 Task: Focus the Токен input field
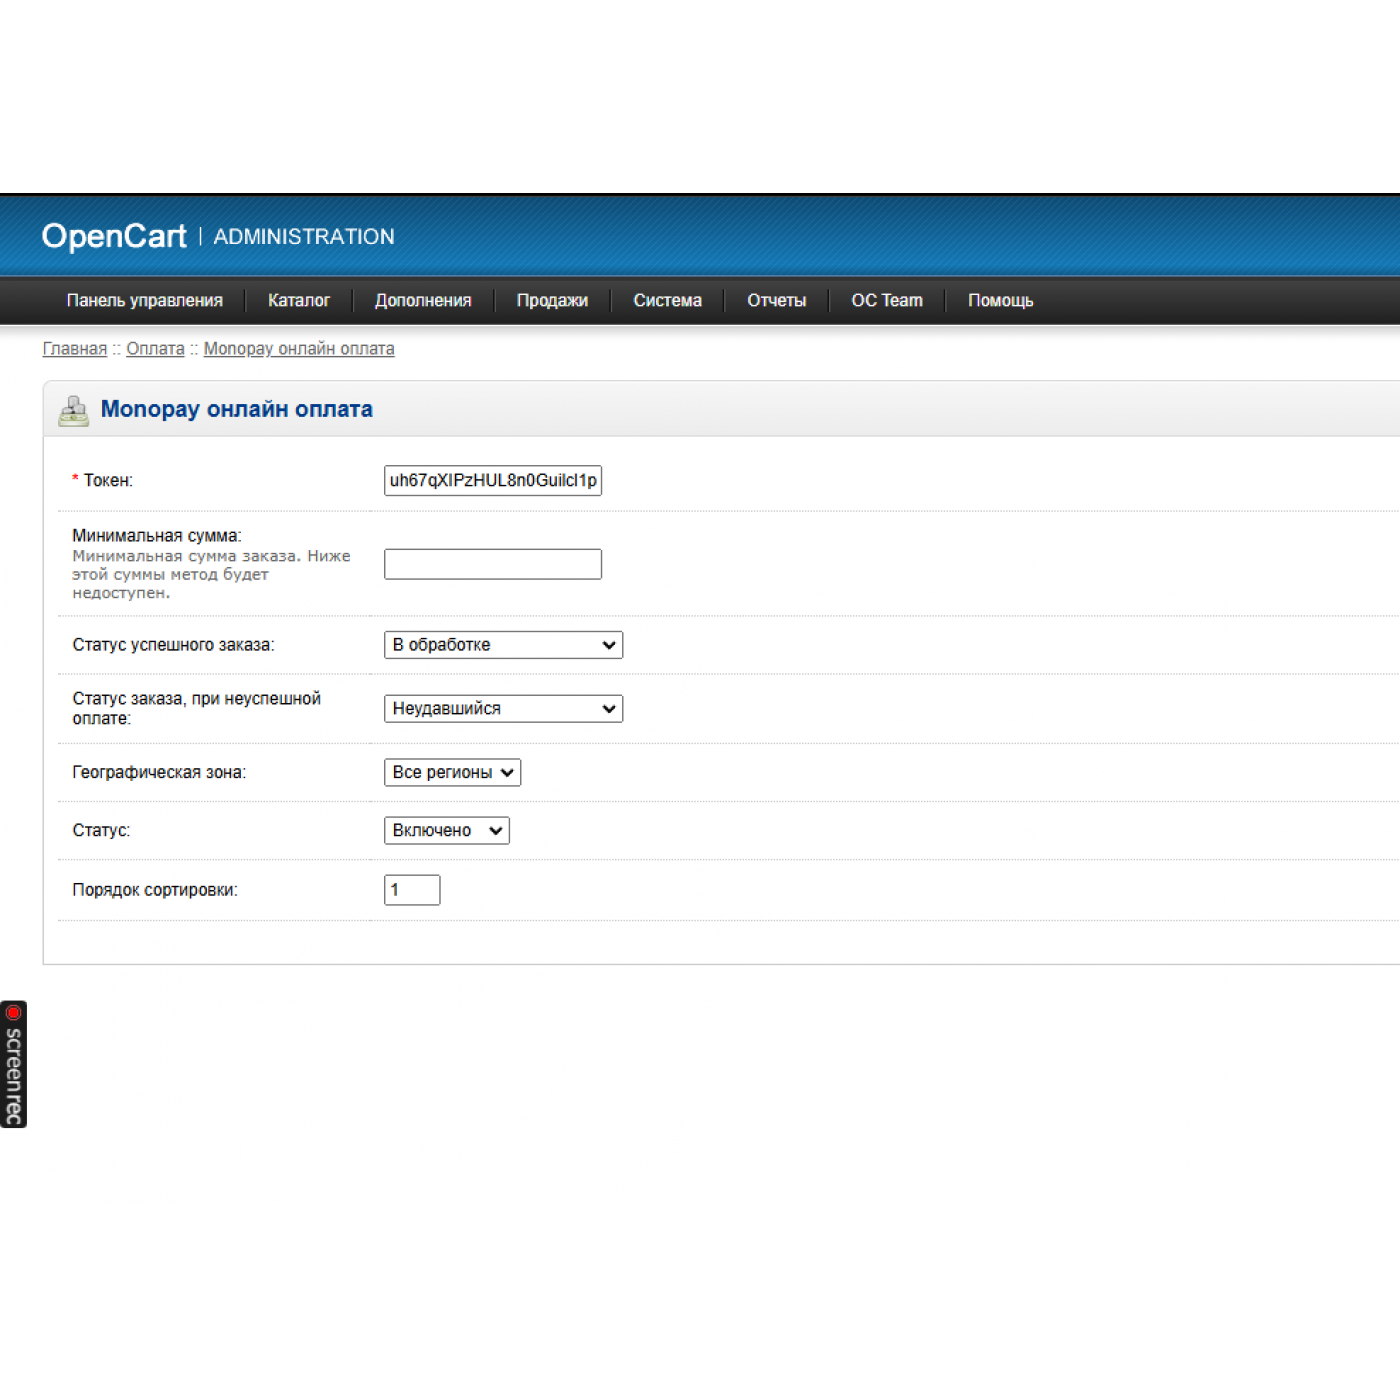(493, 481)
